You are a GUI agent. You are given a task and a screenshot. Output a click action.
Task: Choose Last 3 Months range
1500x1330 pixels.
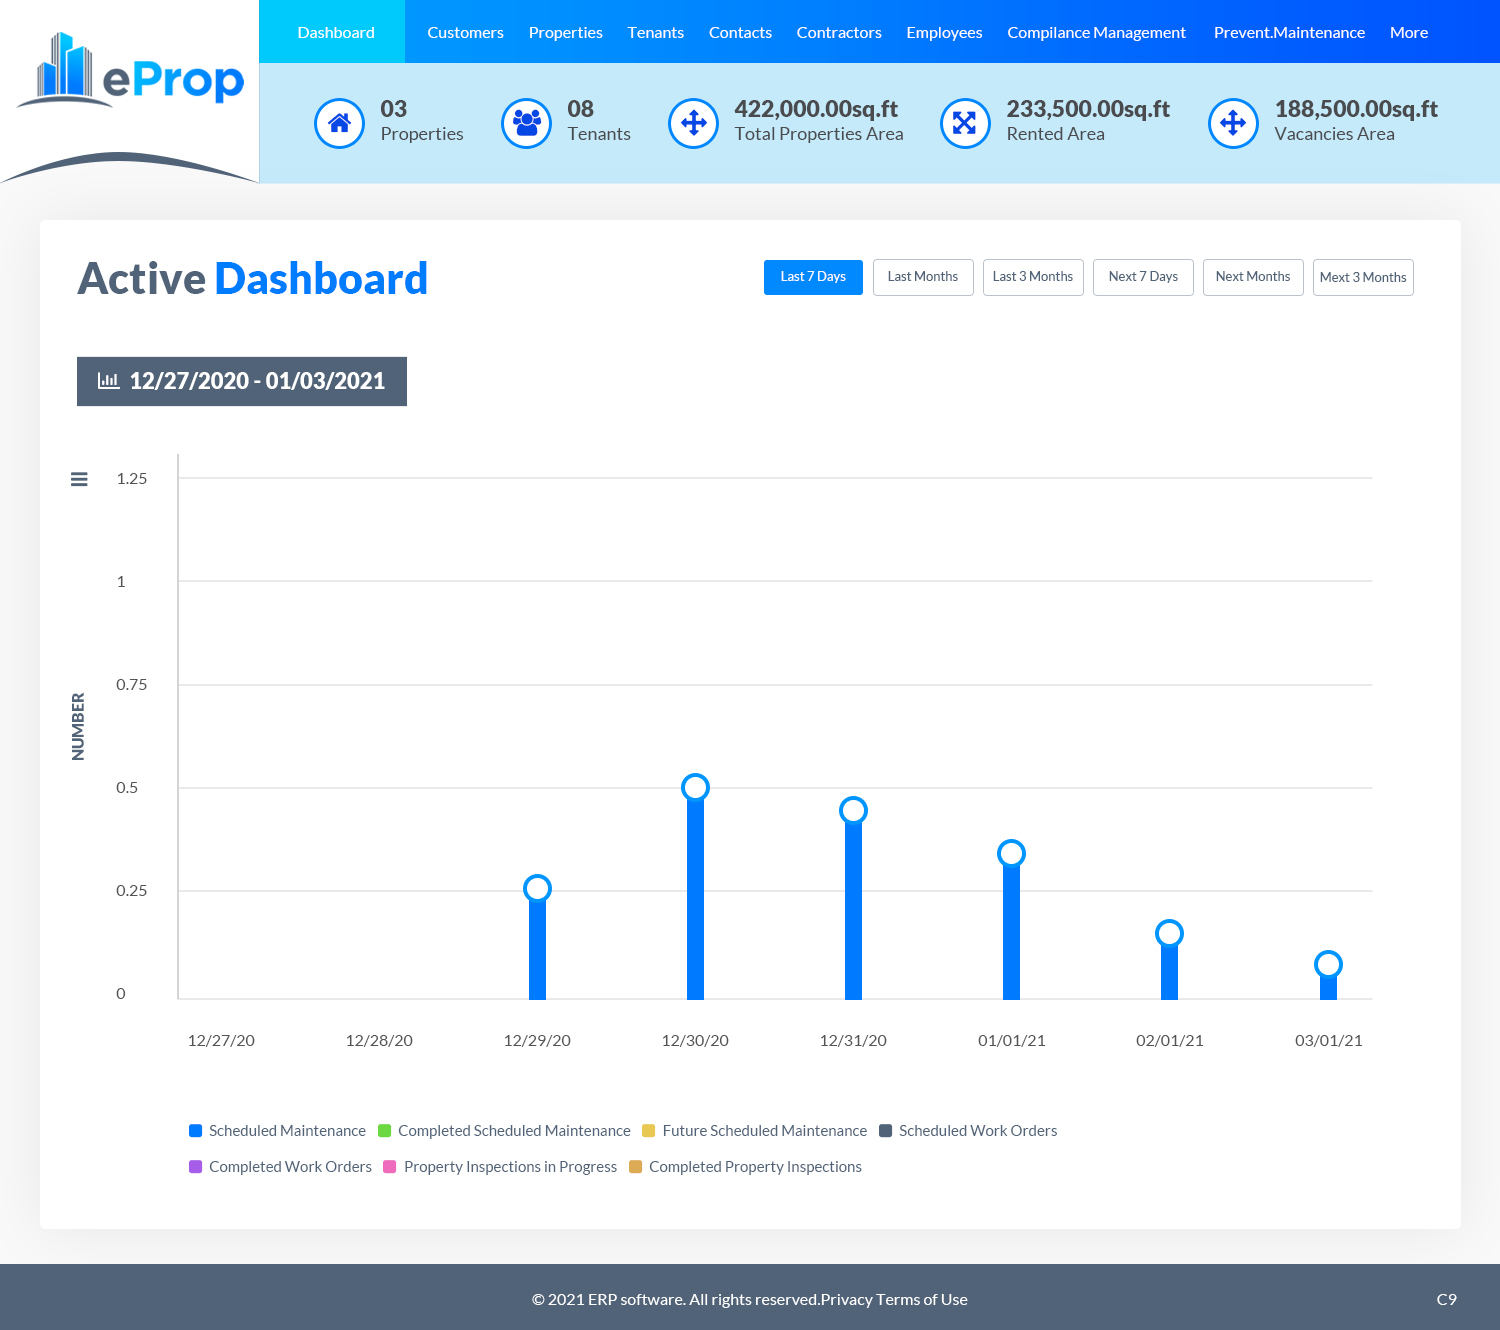[x=1033, y=277]
